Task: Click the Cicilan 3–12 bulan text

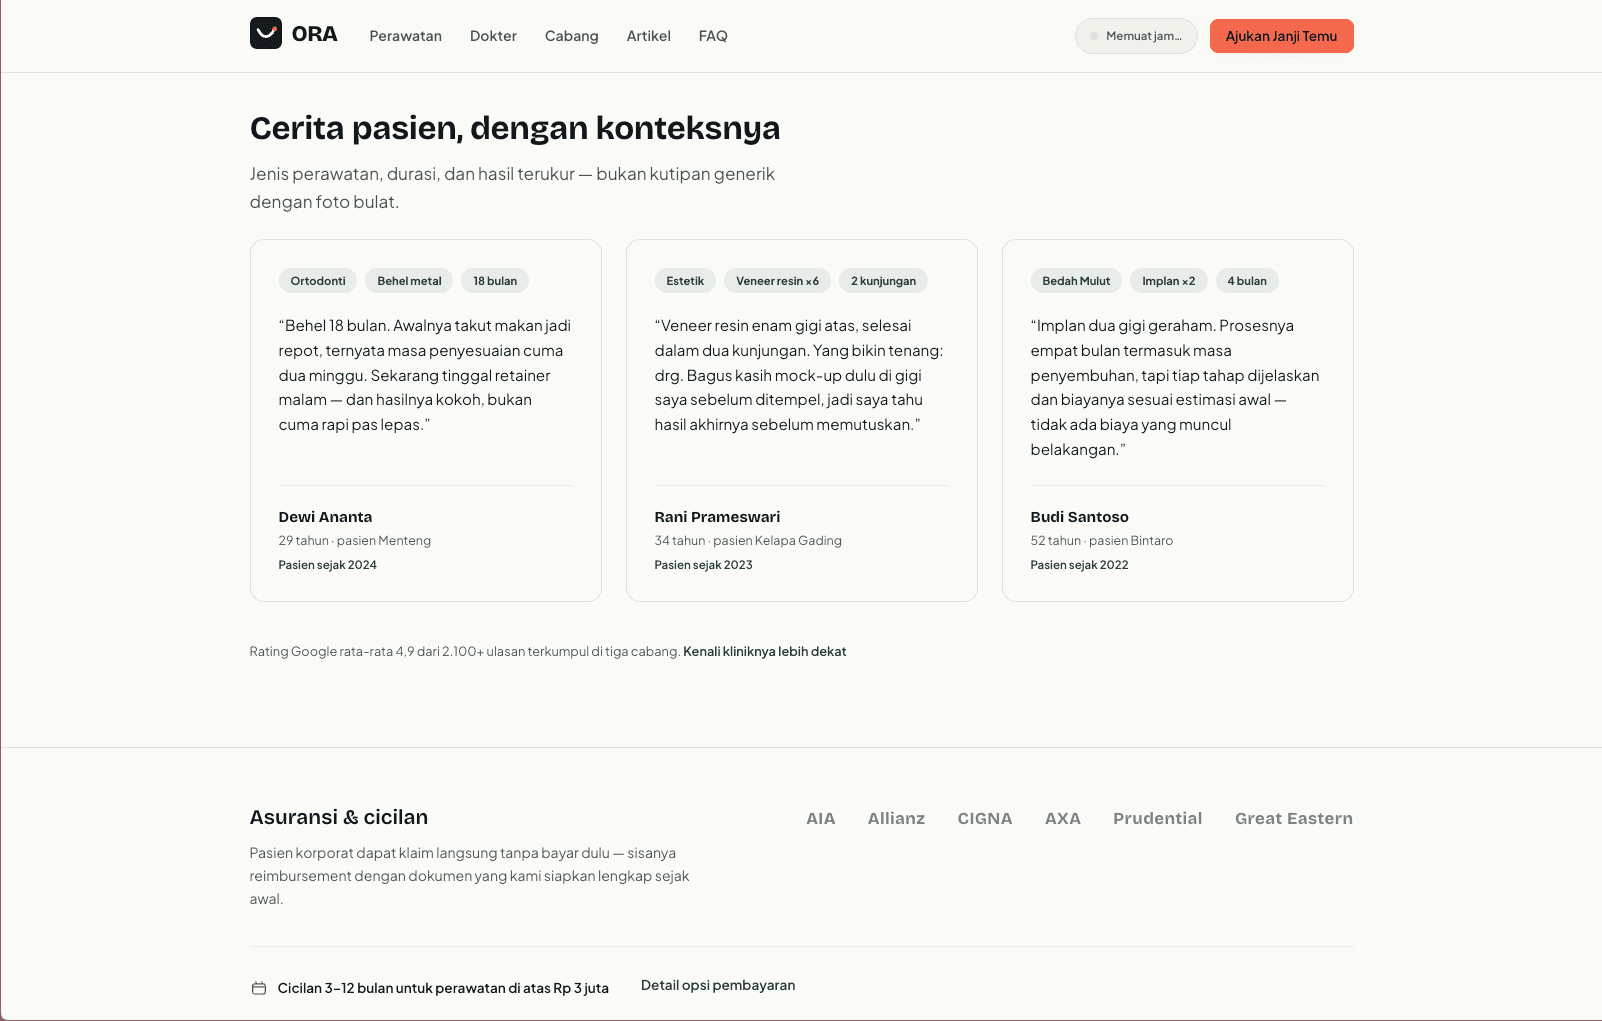Action: (x=443, y=988)
